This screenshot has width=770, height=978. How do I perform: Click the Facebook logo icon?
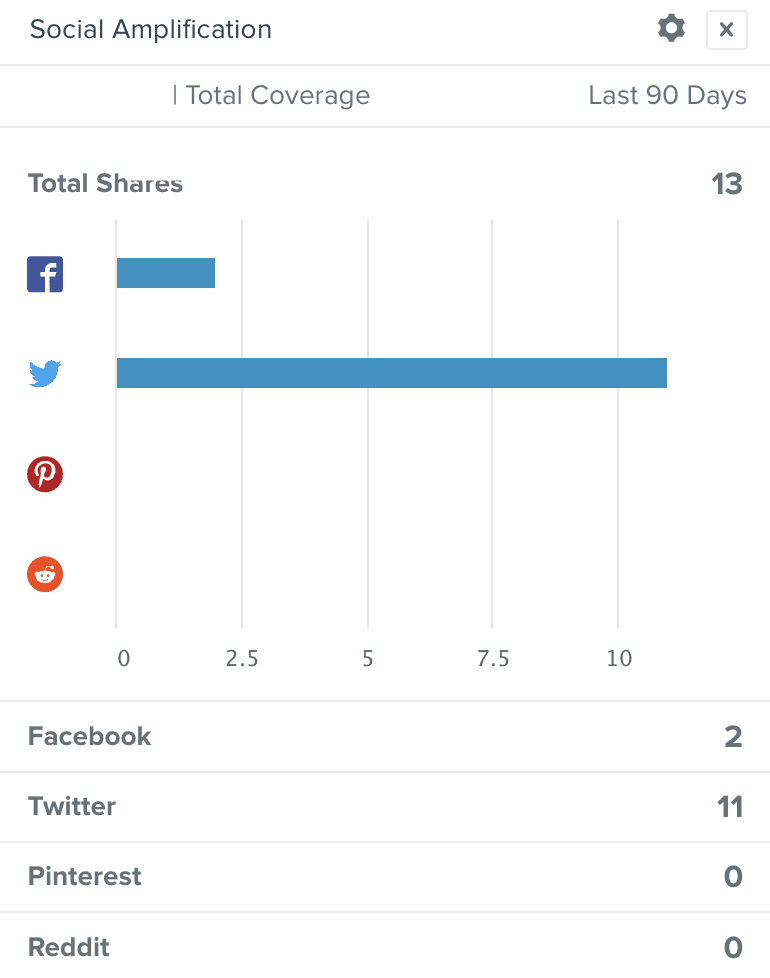[45, 274]
